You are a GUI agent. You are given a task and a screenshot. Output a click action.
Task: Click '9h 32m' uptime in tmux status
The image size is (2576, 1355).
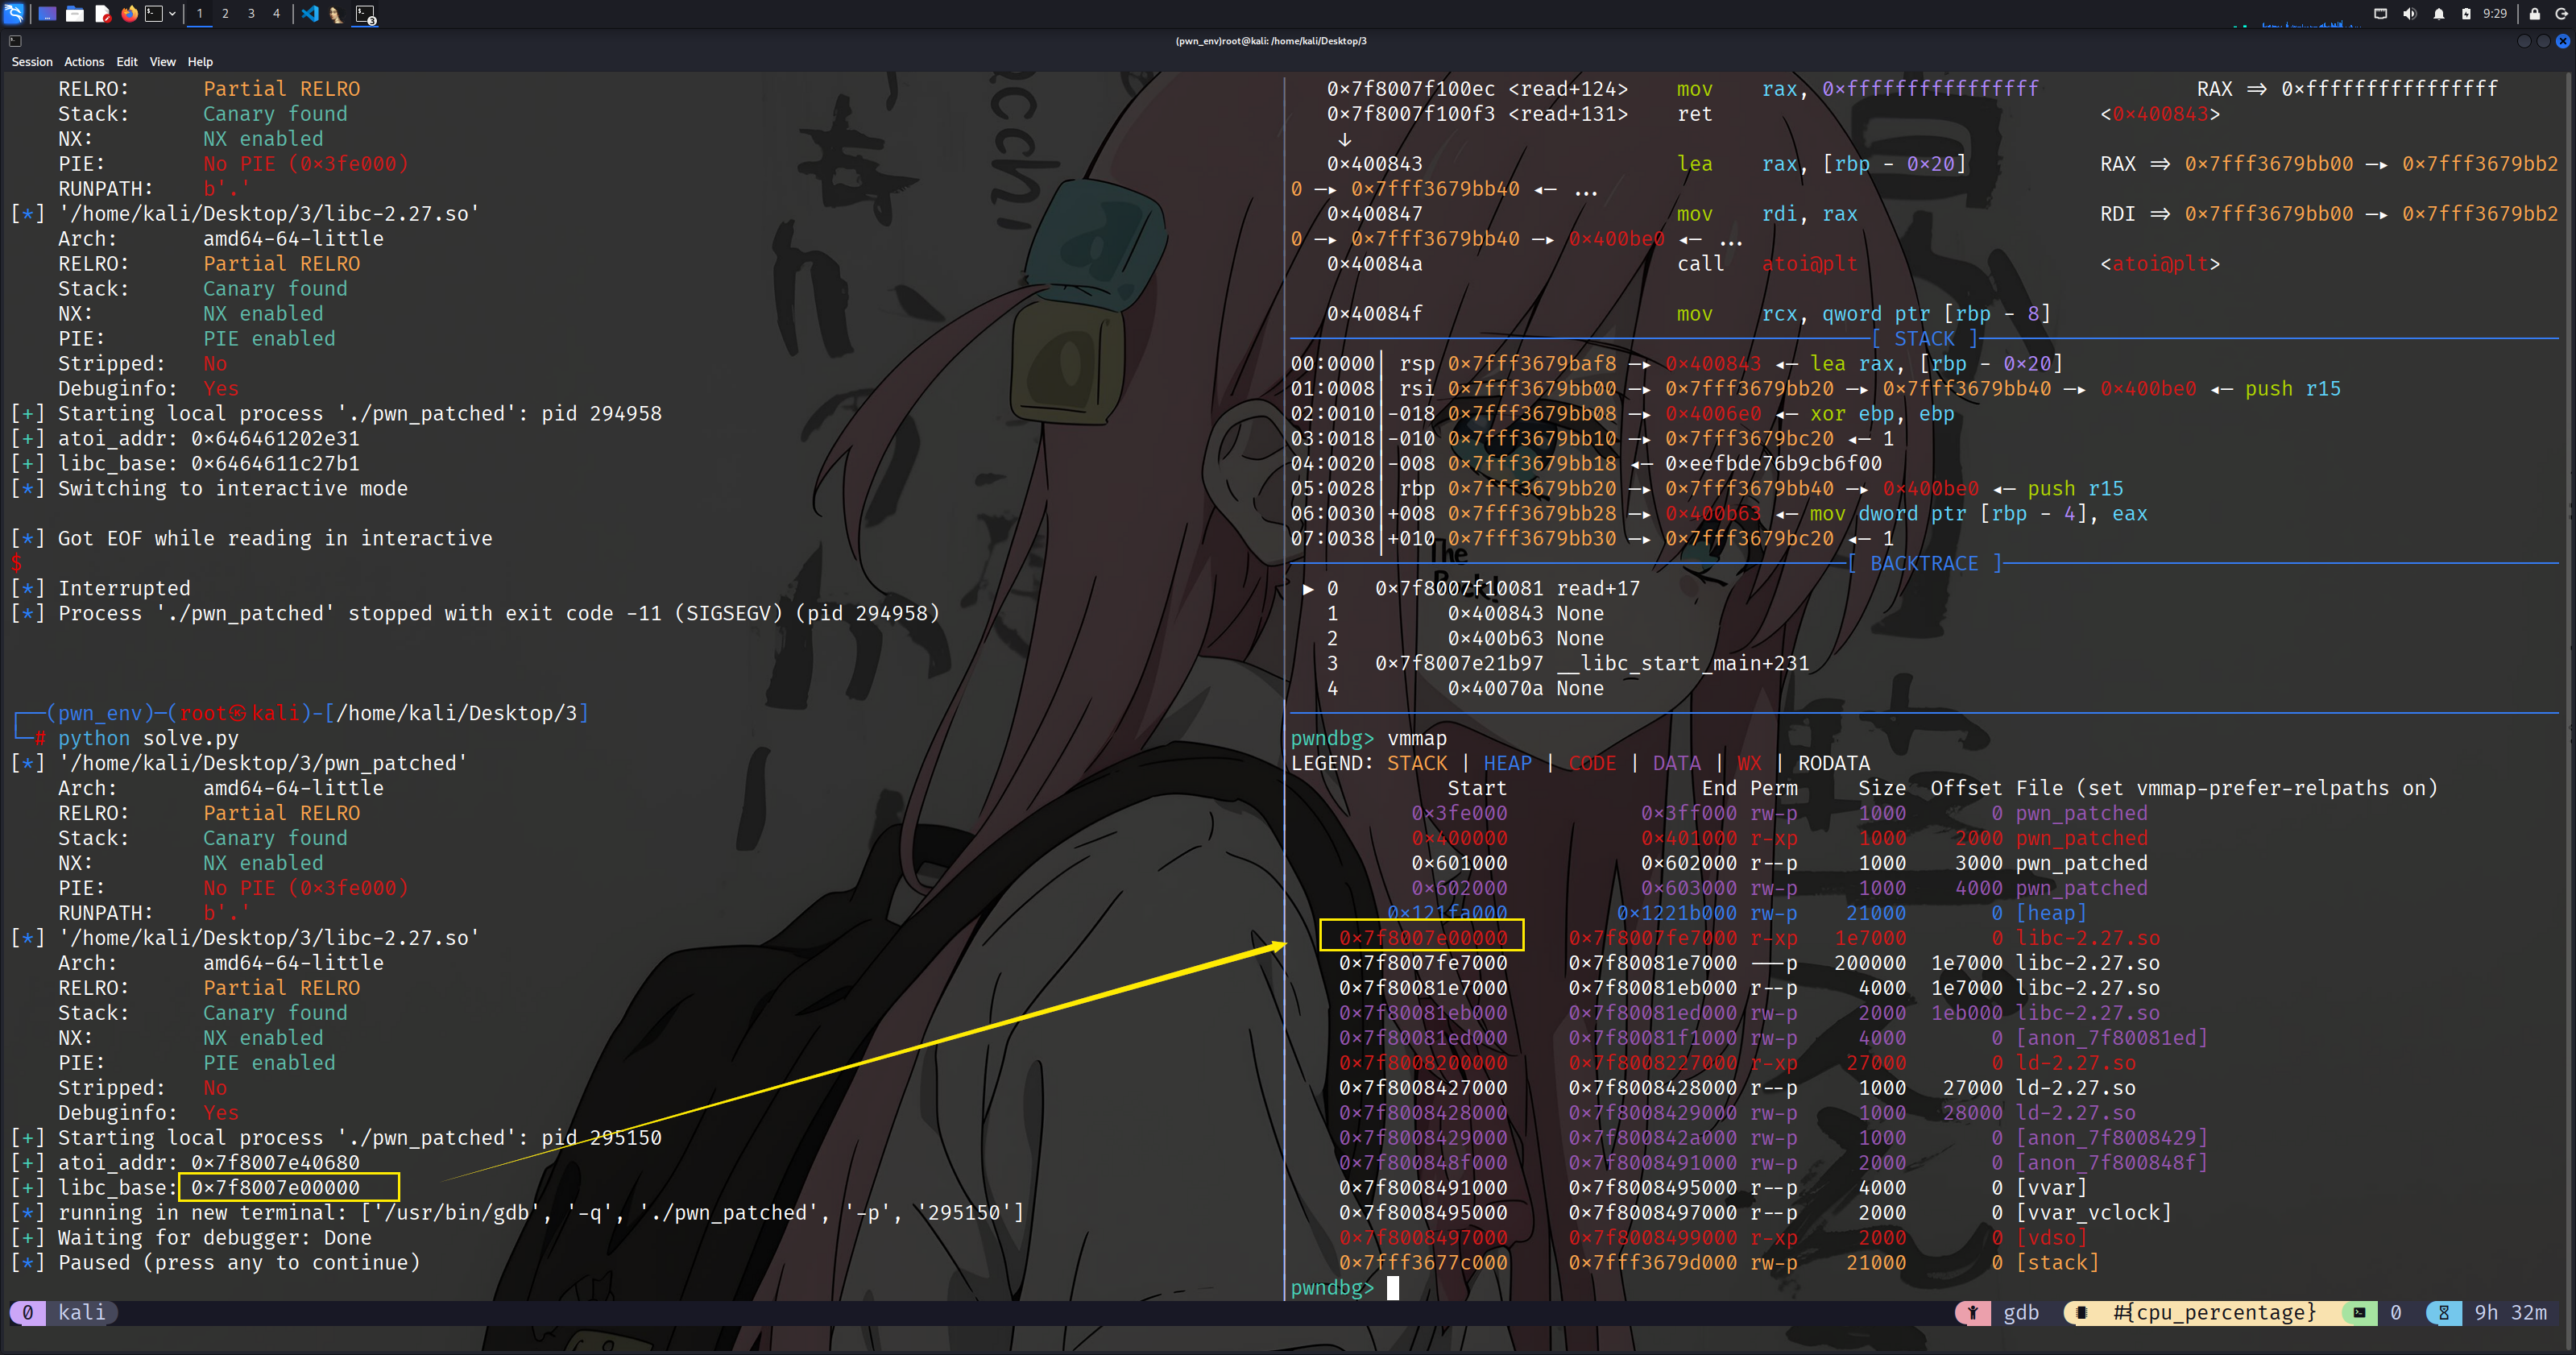coord(2510,1313)
